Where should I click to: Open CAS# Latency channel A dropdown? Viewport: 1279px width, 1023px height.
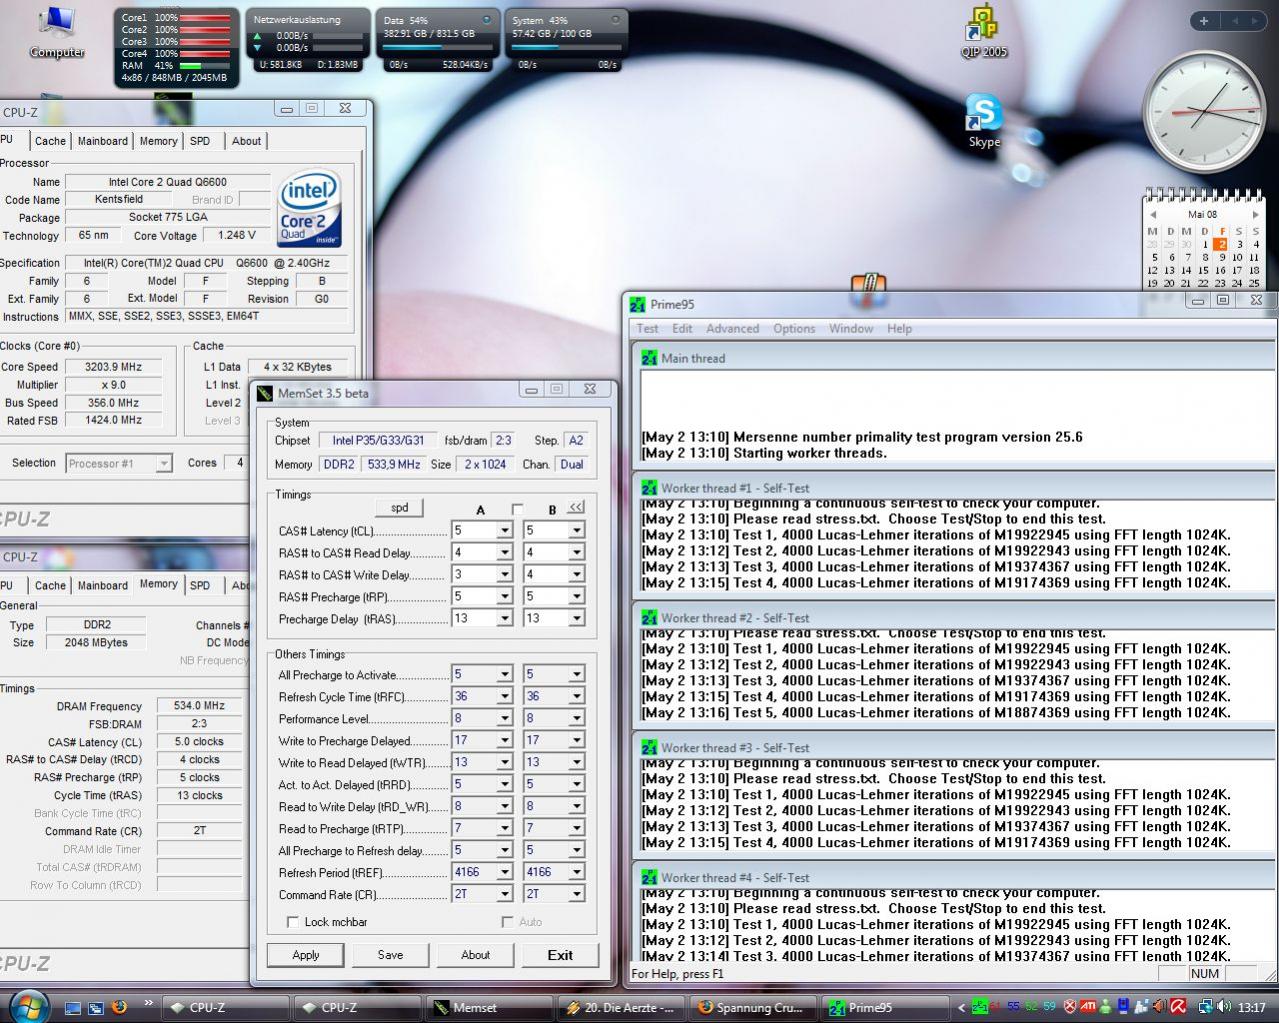[505, 531]
